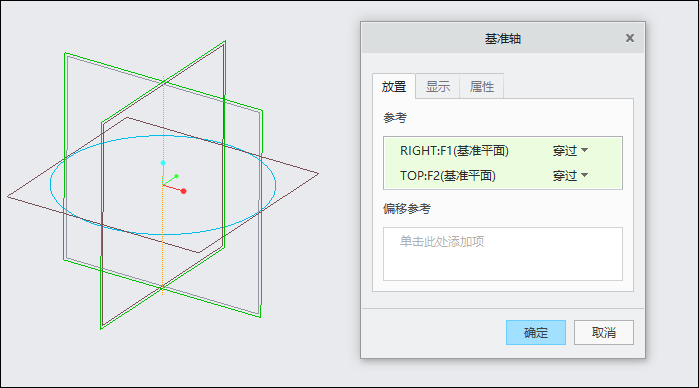Click the green axis drag handle

[x=177, y=176]
